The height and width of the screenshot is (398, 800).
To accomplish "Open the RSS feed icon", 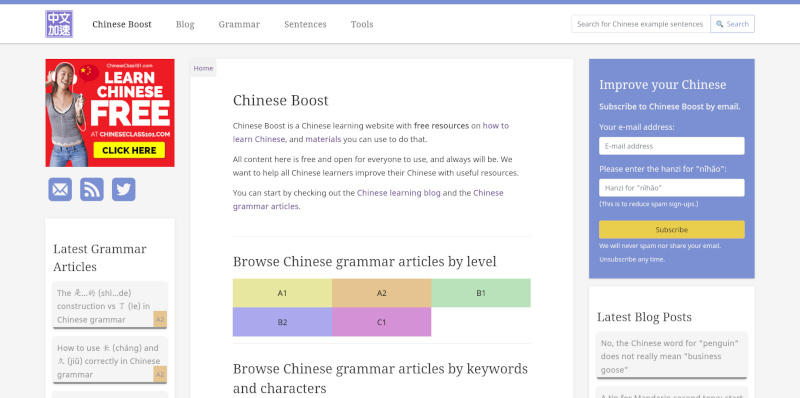I will click(92, 189).
